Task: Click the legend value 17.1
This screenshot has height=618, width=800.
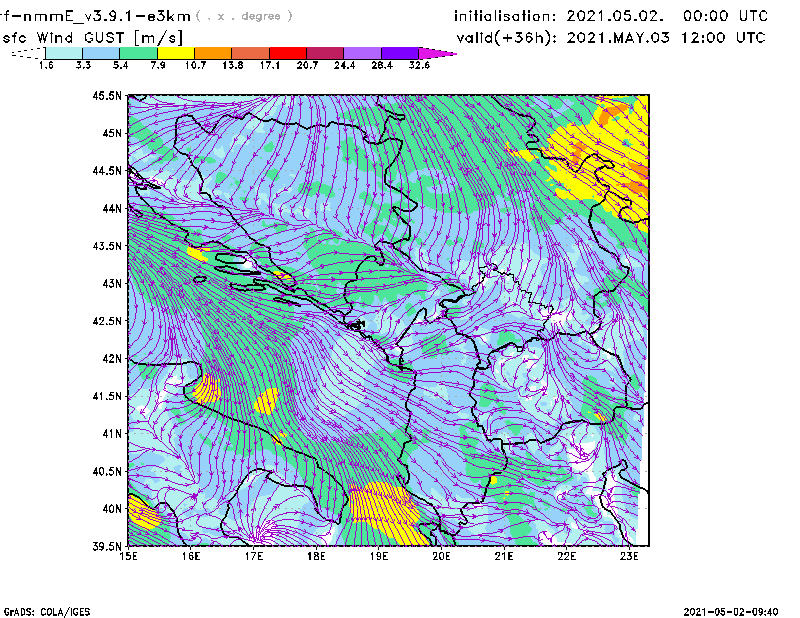Action: pyautogui.click(x=270, y=65)
